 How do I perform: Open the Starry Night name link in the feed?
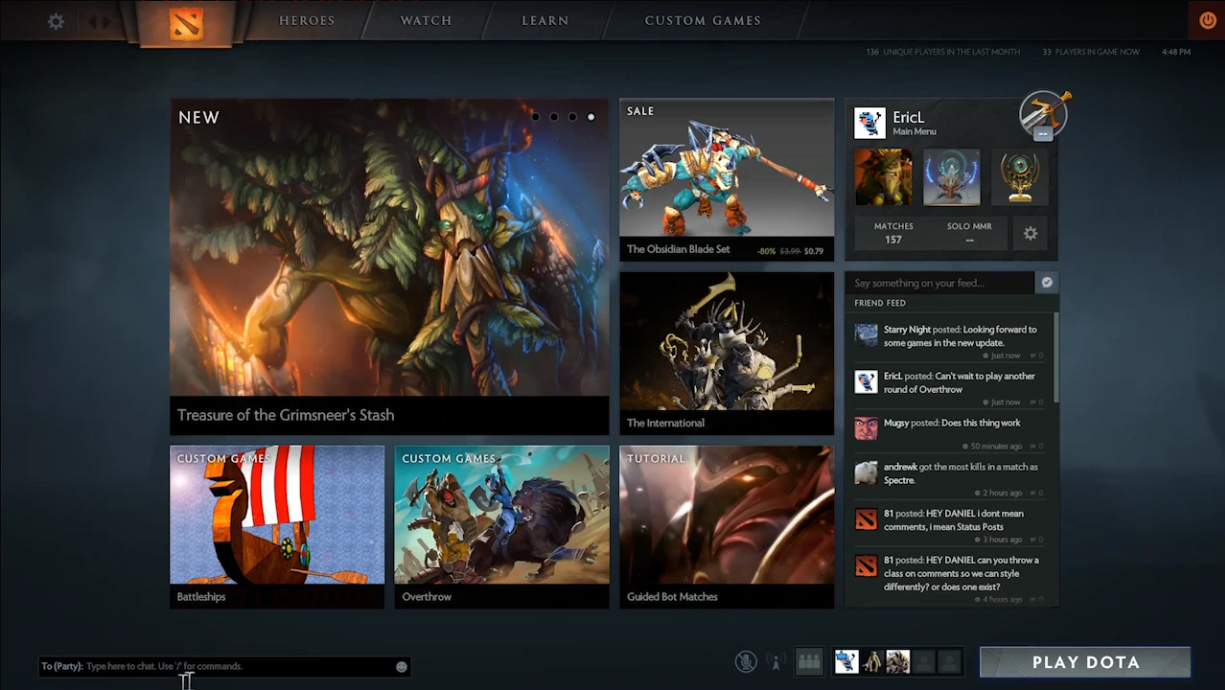(907, 329)
